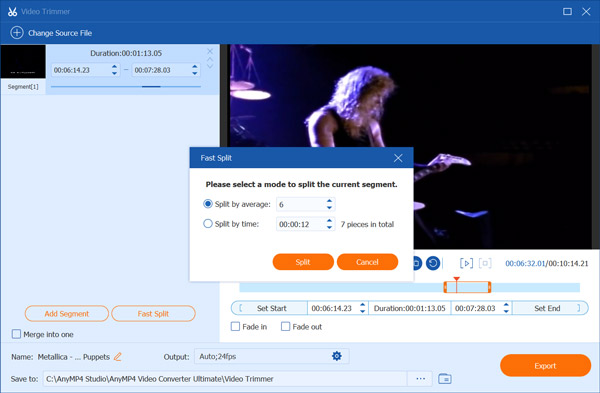Decrease the Split by average count
The image size is (600, 393).
329,208
